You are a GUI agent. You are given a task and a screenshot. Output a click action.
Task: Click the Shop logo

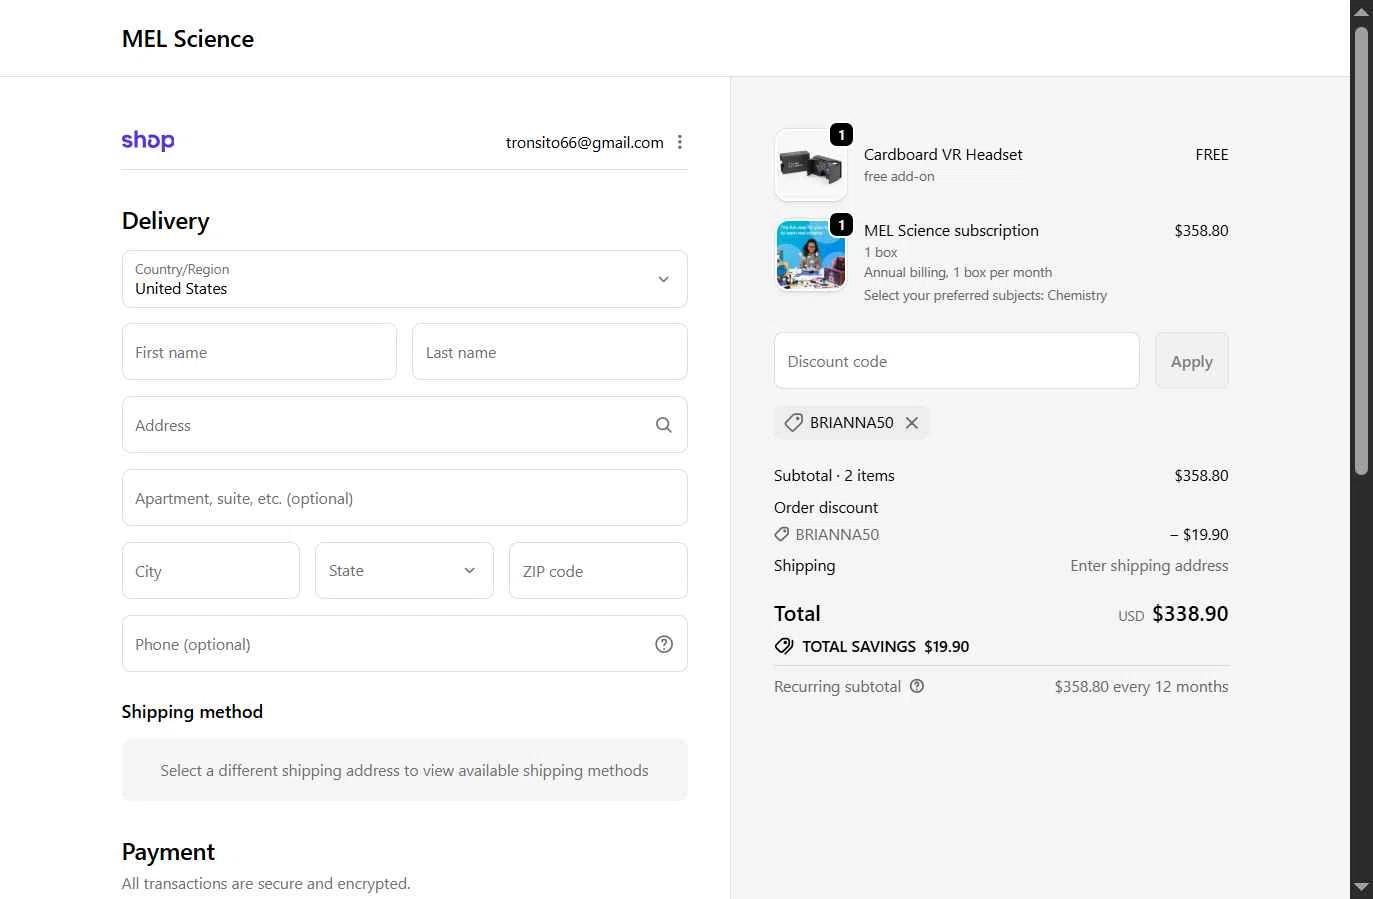tap(148, 141)
